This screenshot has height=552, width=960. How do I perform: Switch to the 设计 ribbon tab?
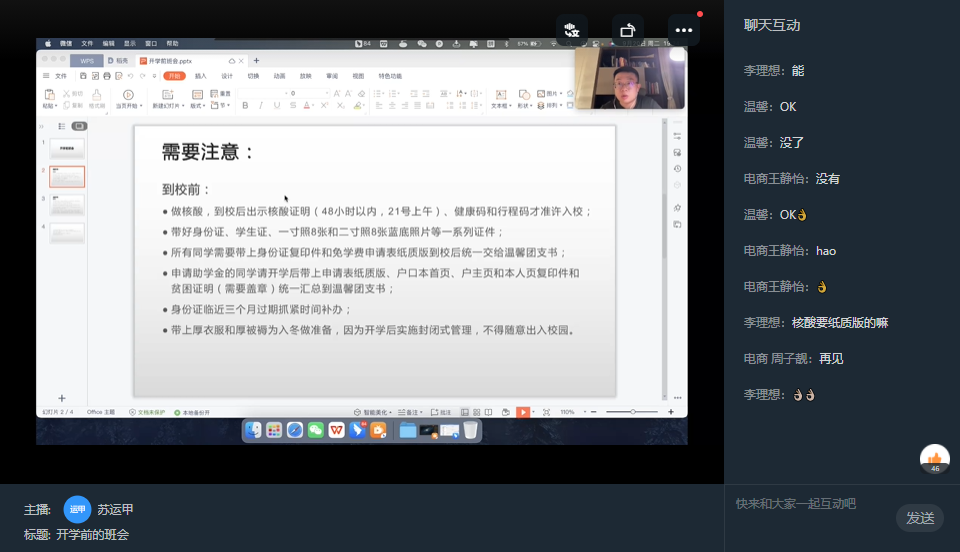tap(227, 76)
